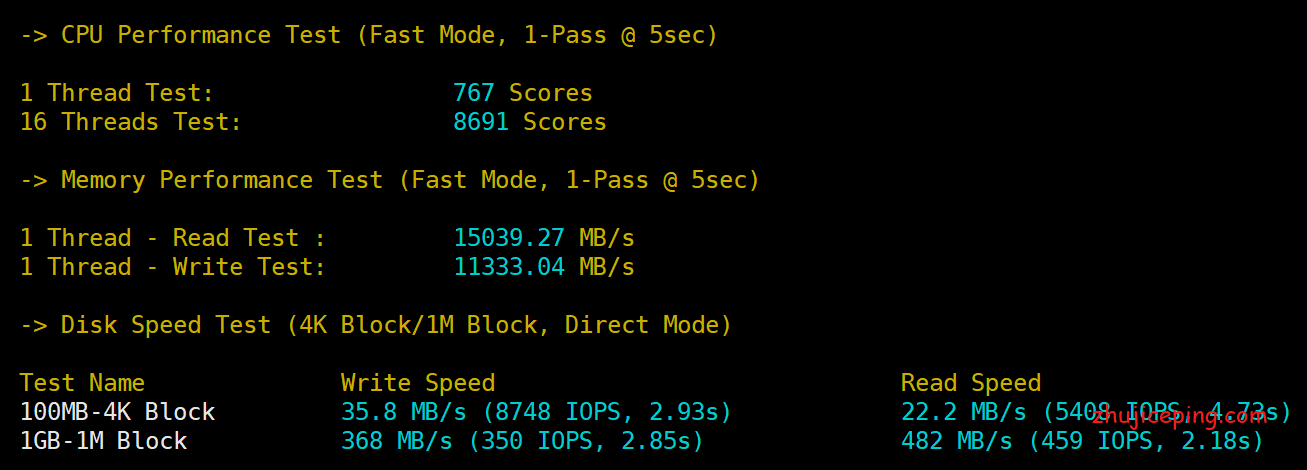This screenshot has width=1307, height=470.
Task: Select the 100MB-4K Block row label
Action: pyautogui.click(x=117, y=412)
